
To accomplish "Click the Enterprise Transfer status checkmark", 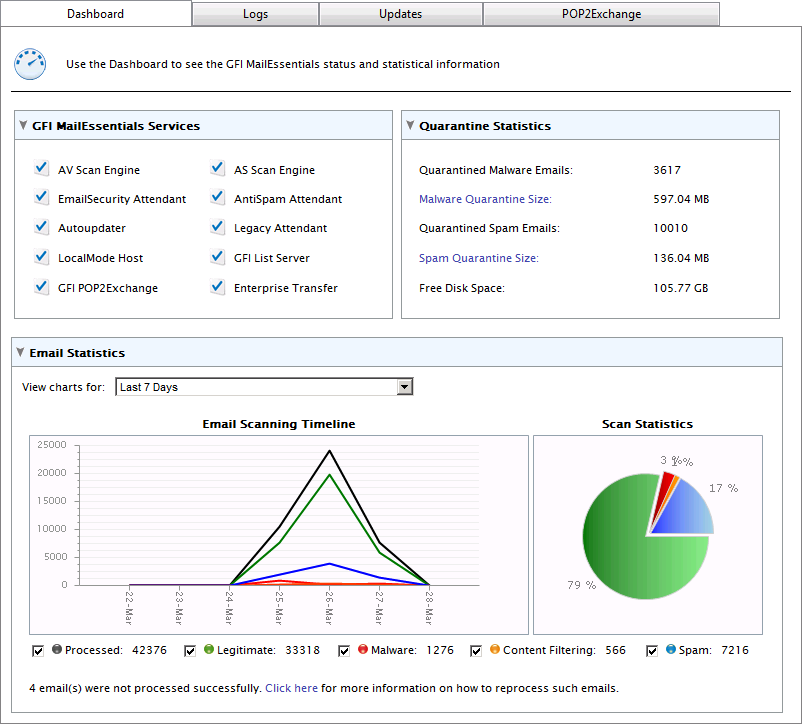I will [217, 286].
